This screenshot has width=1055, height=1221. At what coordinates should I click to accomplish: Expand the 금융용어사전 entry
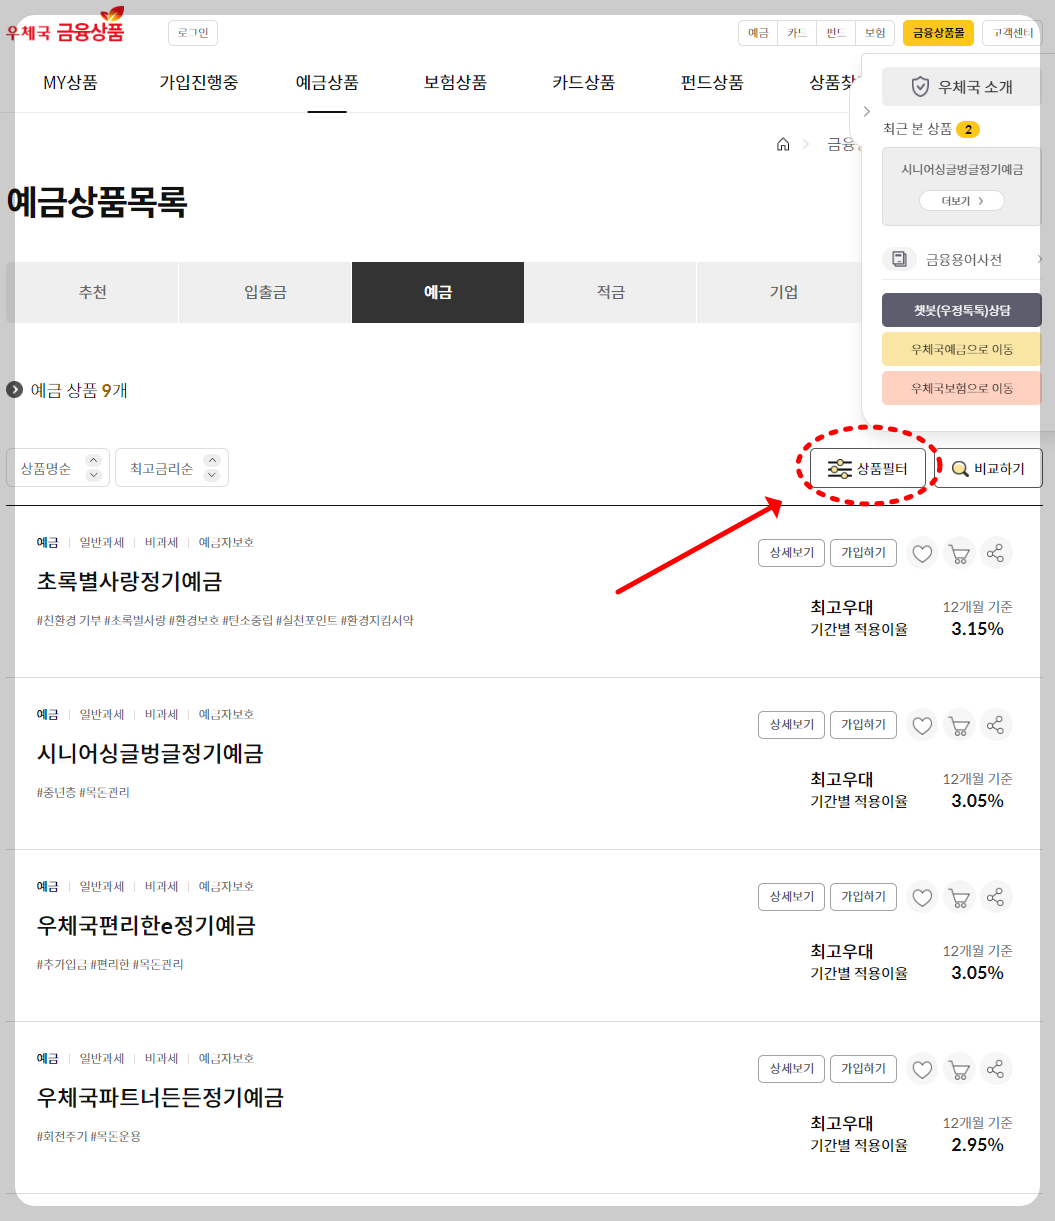[x=962, y=259]
